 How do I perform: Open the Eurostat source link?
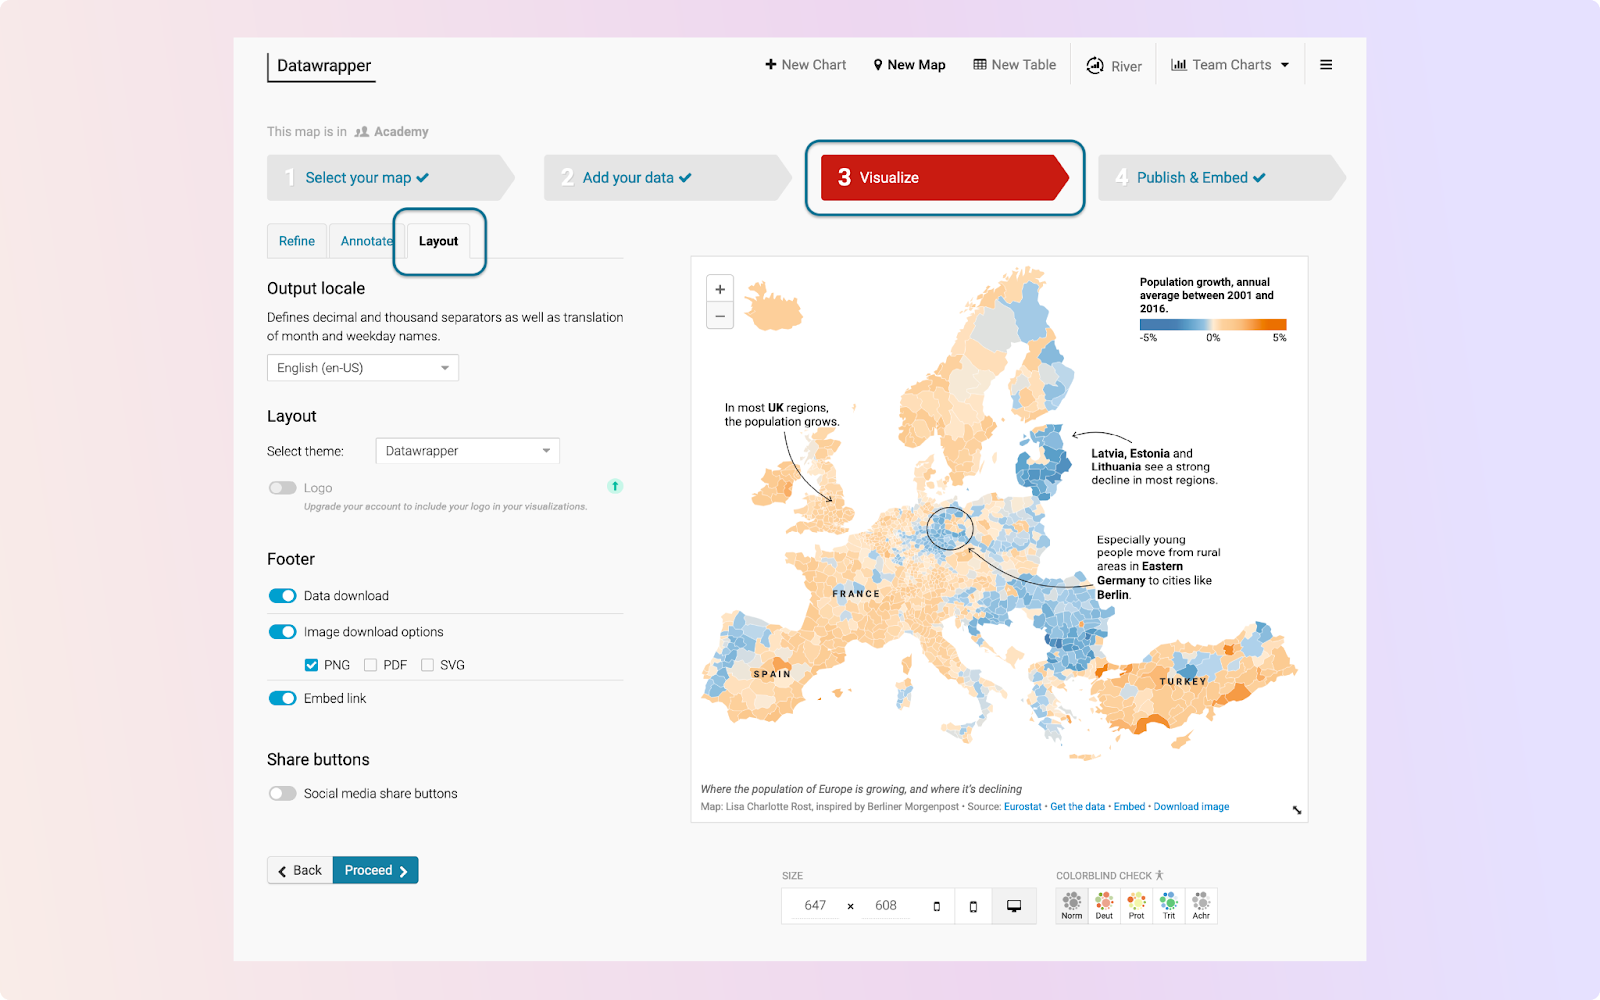point(1022,806)
